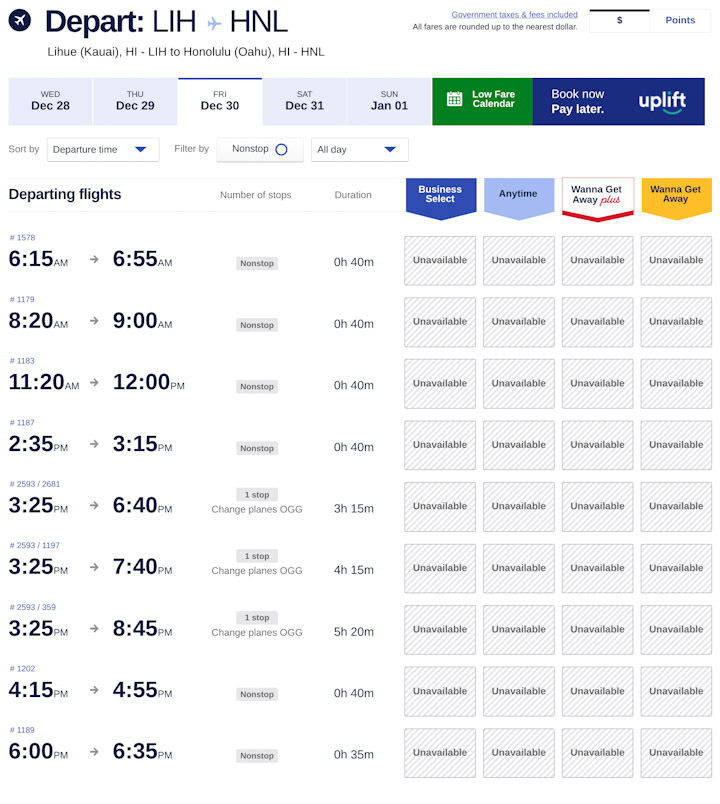Click Wanna Get Away plus cell for 11:20AM flight
This screenshot has width=720, height=804.
(597, 384)
